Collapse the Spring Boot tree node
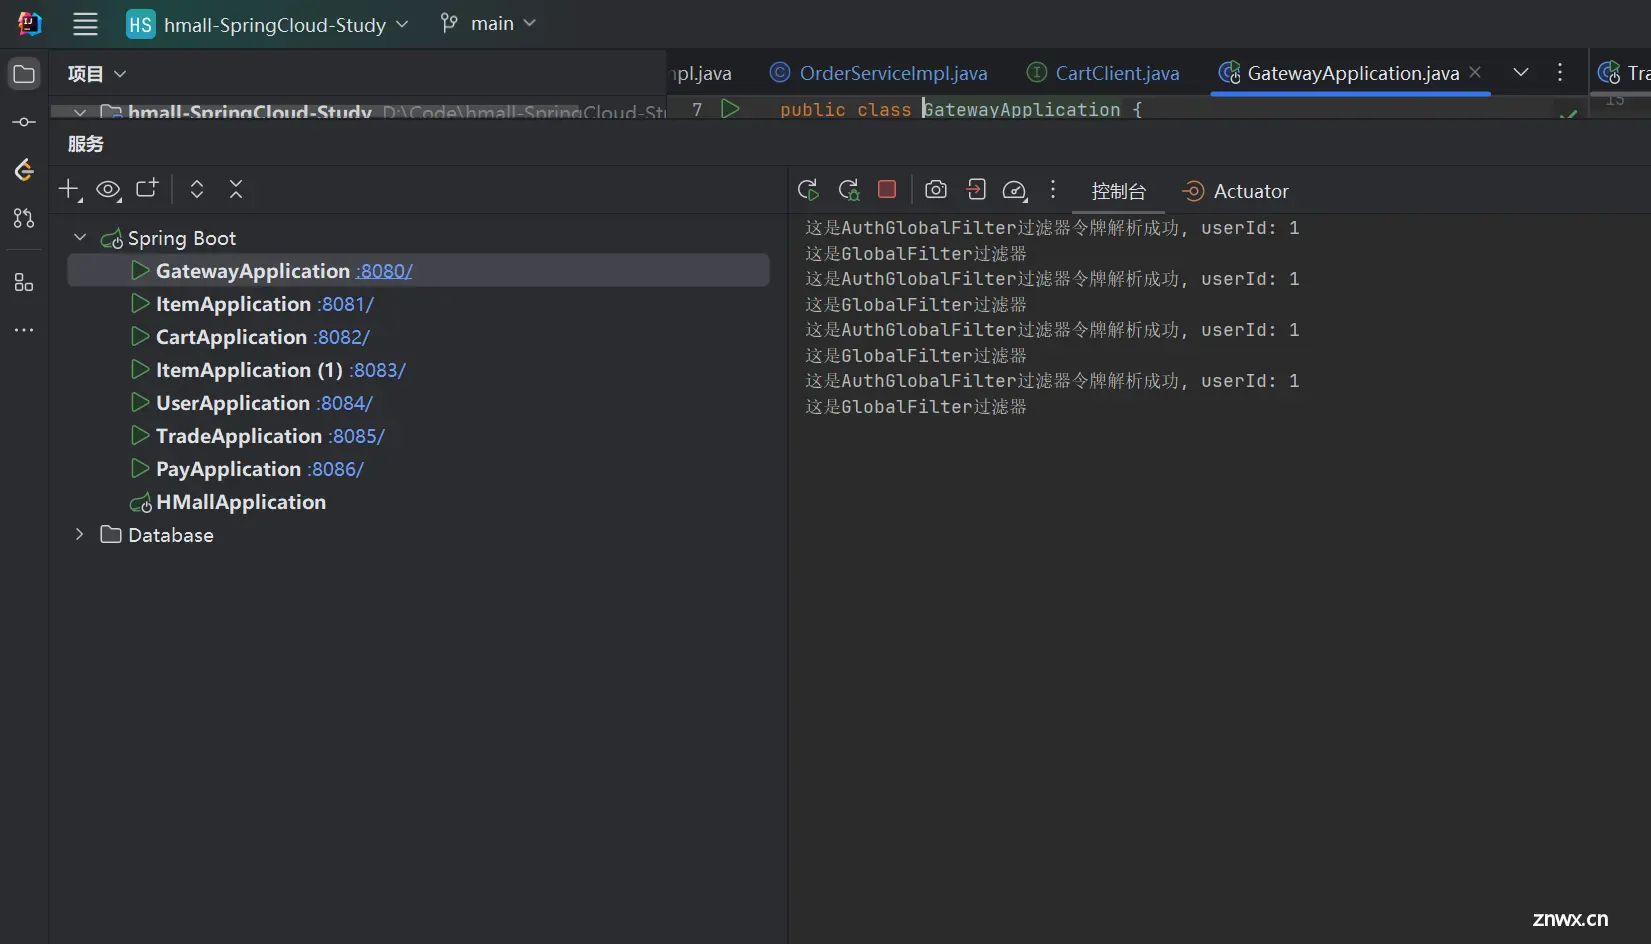 pos(80,238)
